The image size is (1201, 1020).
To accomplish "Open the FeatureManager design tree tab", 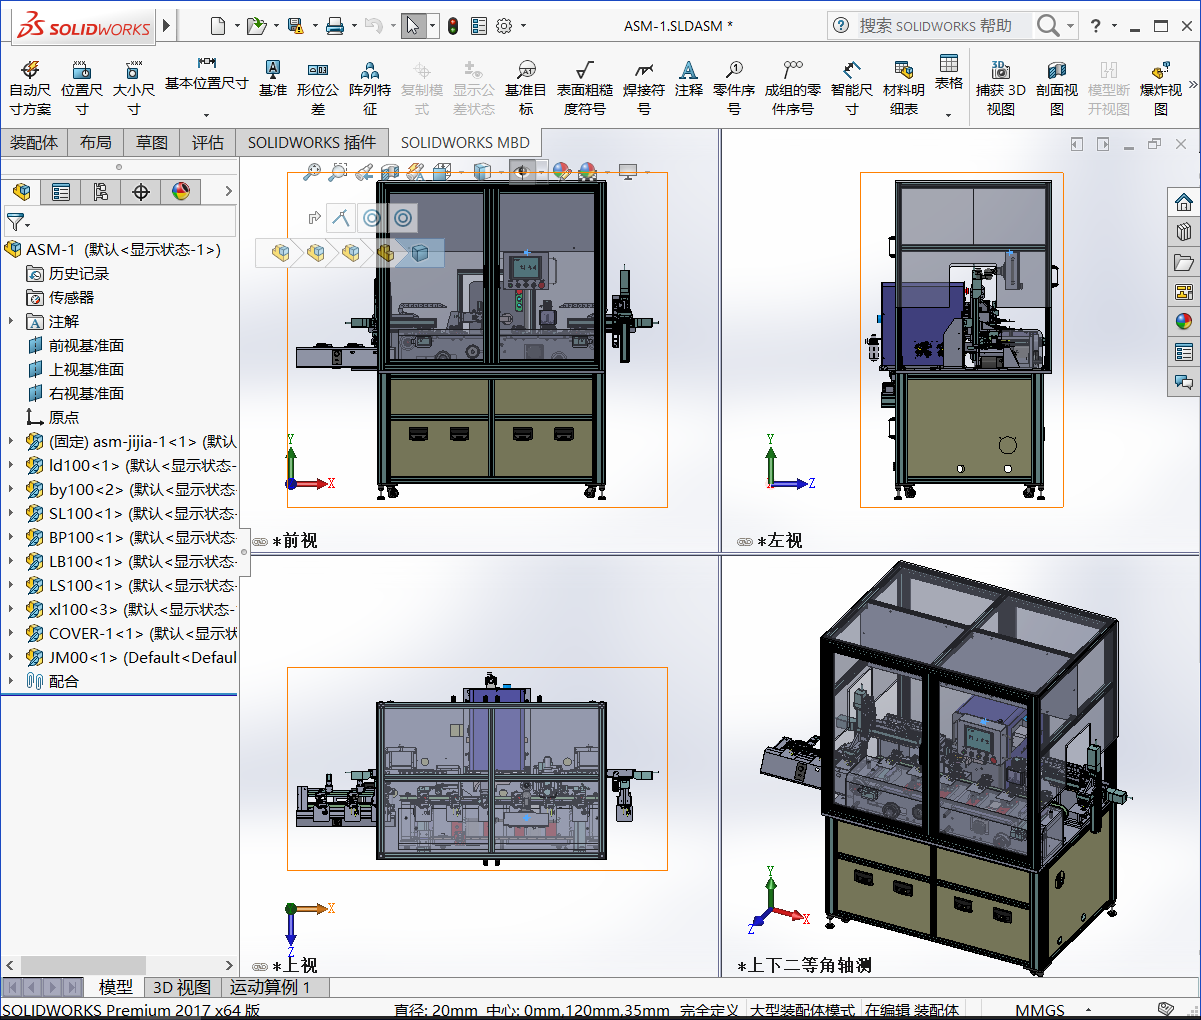I will coord(22,191).
